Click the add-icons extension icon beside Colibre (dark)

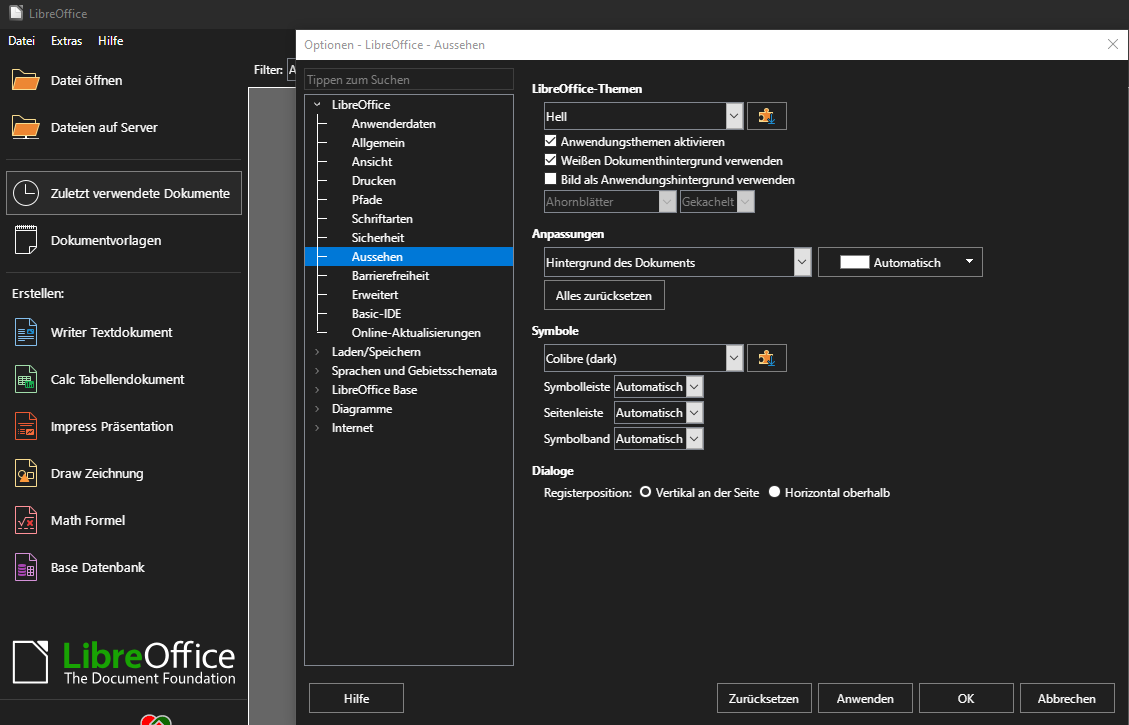coord(767,358)
